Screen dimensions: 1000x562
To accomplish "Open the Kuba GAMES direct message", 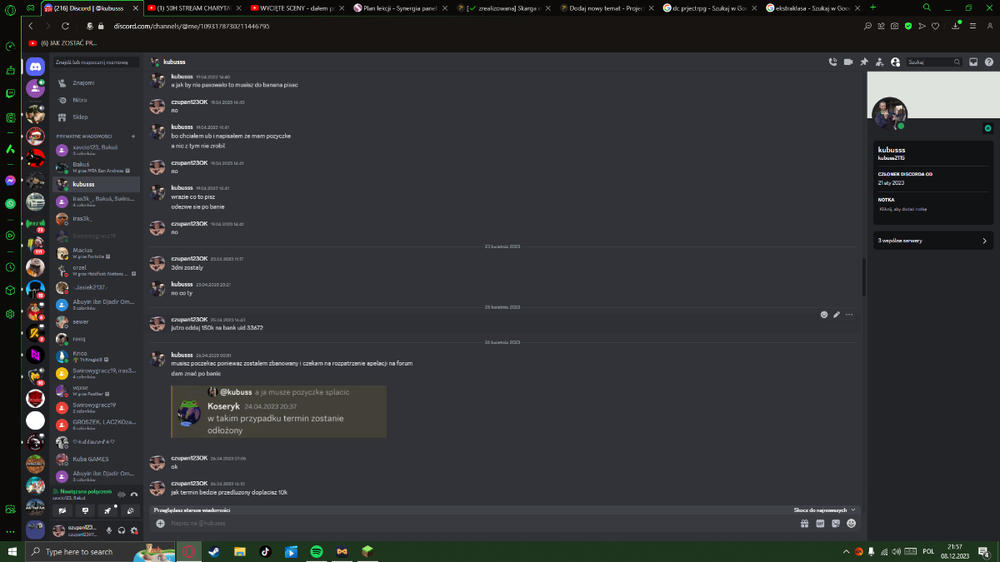I will point(96,459).
